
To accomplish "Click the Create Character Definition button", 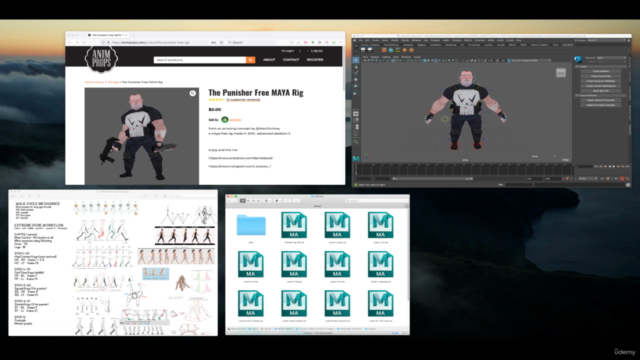I will tap(601, 81).
